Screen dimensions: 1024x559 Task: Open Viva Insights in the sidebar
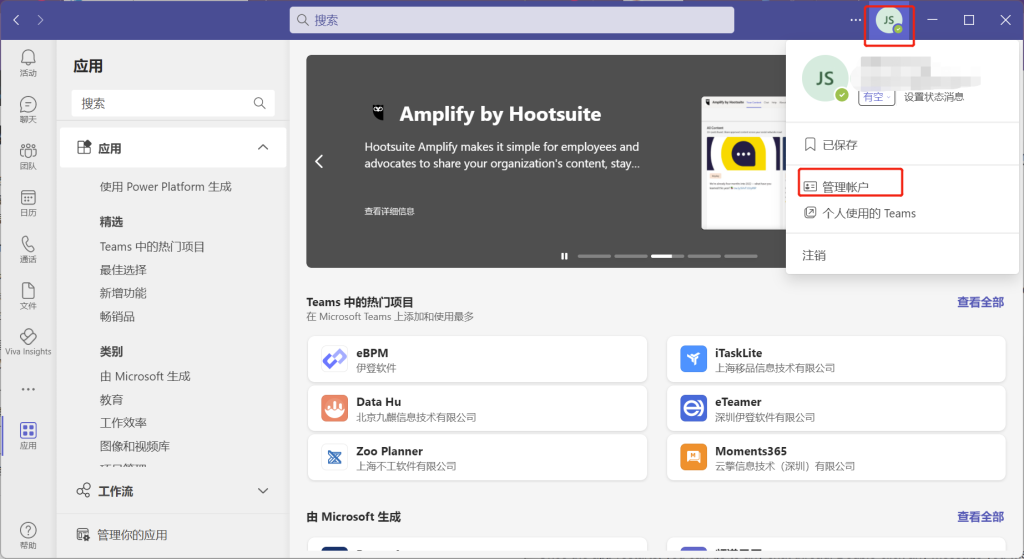pyautogui.click(x=28, y=341)
